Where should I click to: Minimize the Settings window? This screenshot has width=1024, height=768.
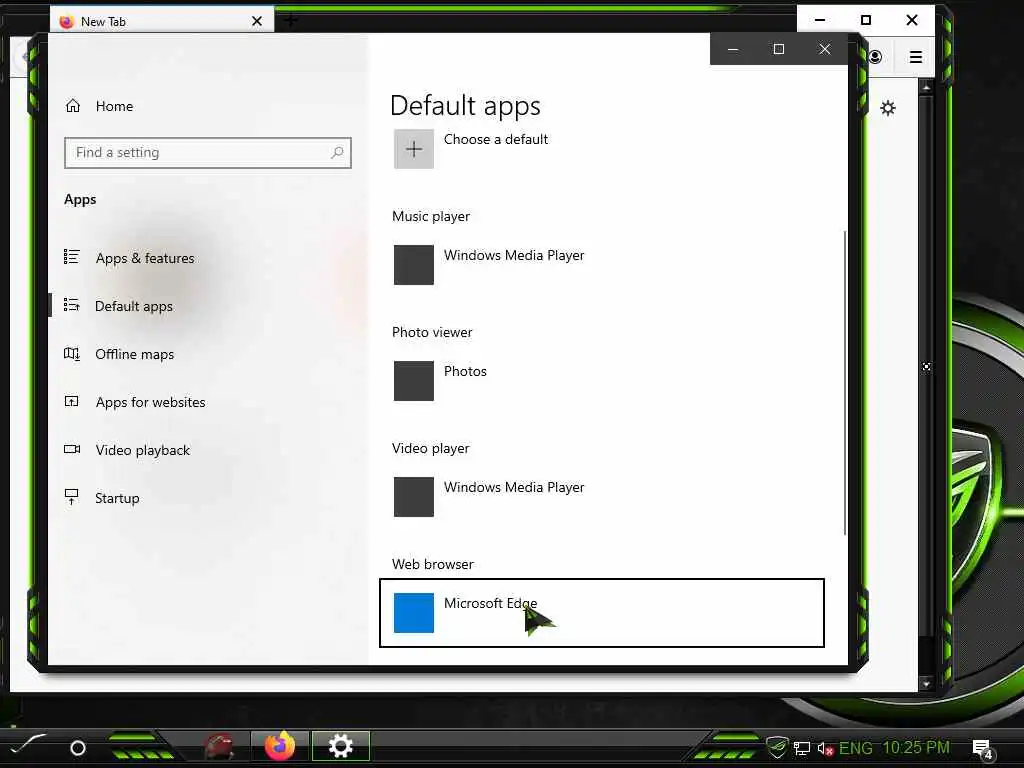pos(733,49)
